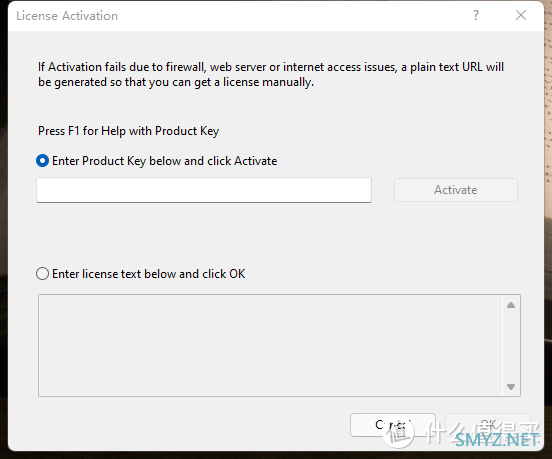Click the SMYZ.NET watermark text

497,440
